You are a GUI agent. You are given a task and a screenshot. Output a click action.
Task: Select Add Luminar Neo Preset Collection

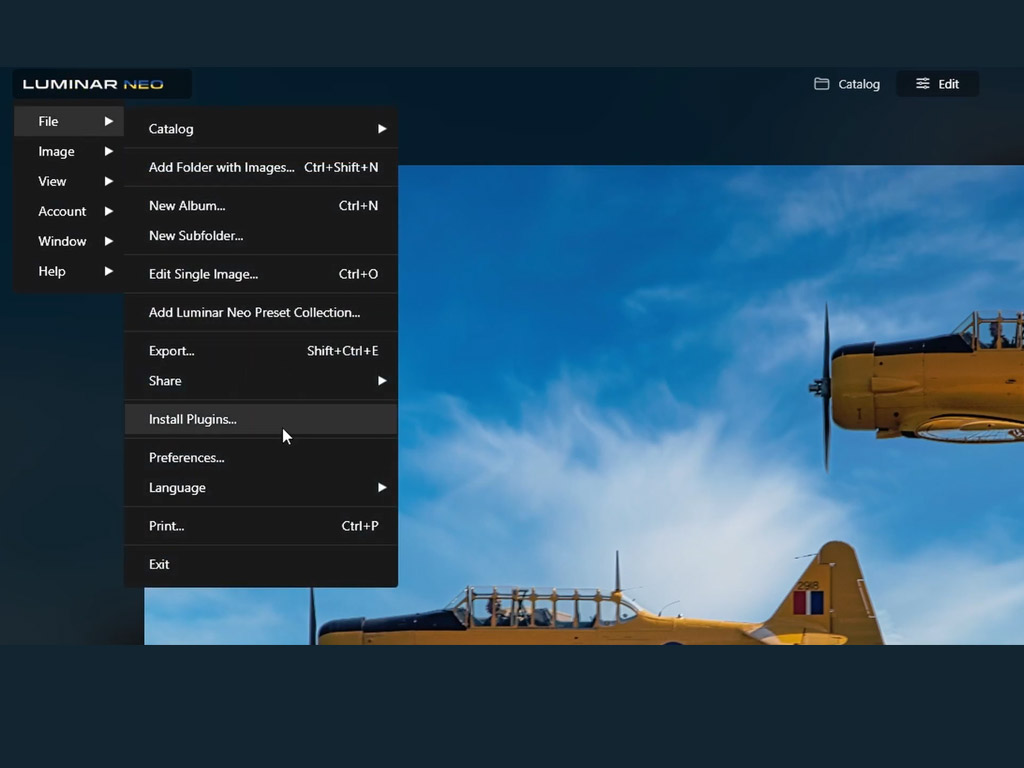(254, 313)
